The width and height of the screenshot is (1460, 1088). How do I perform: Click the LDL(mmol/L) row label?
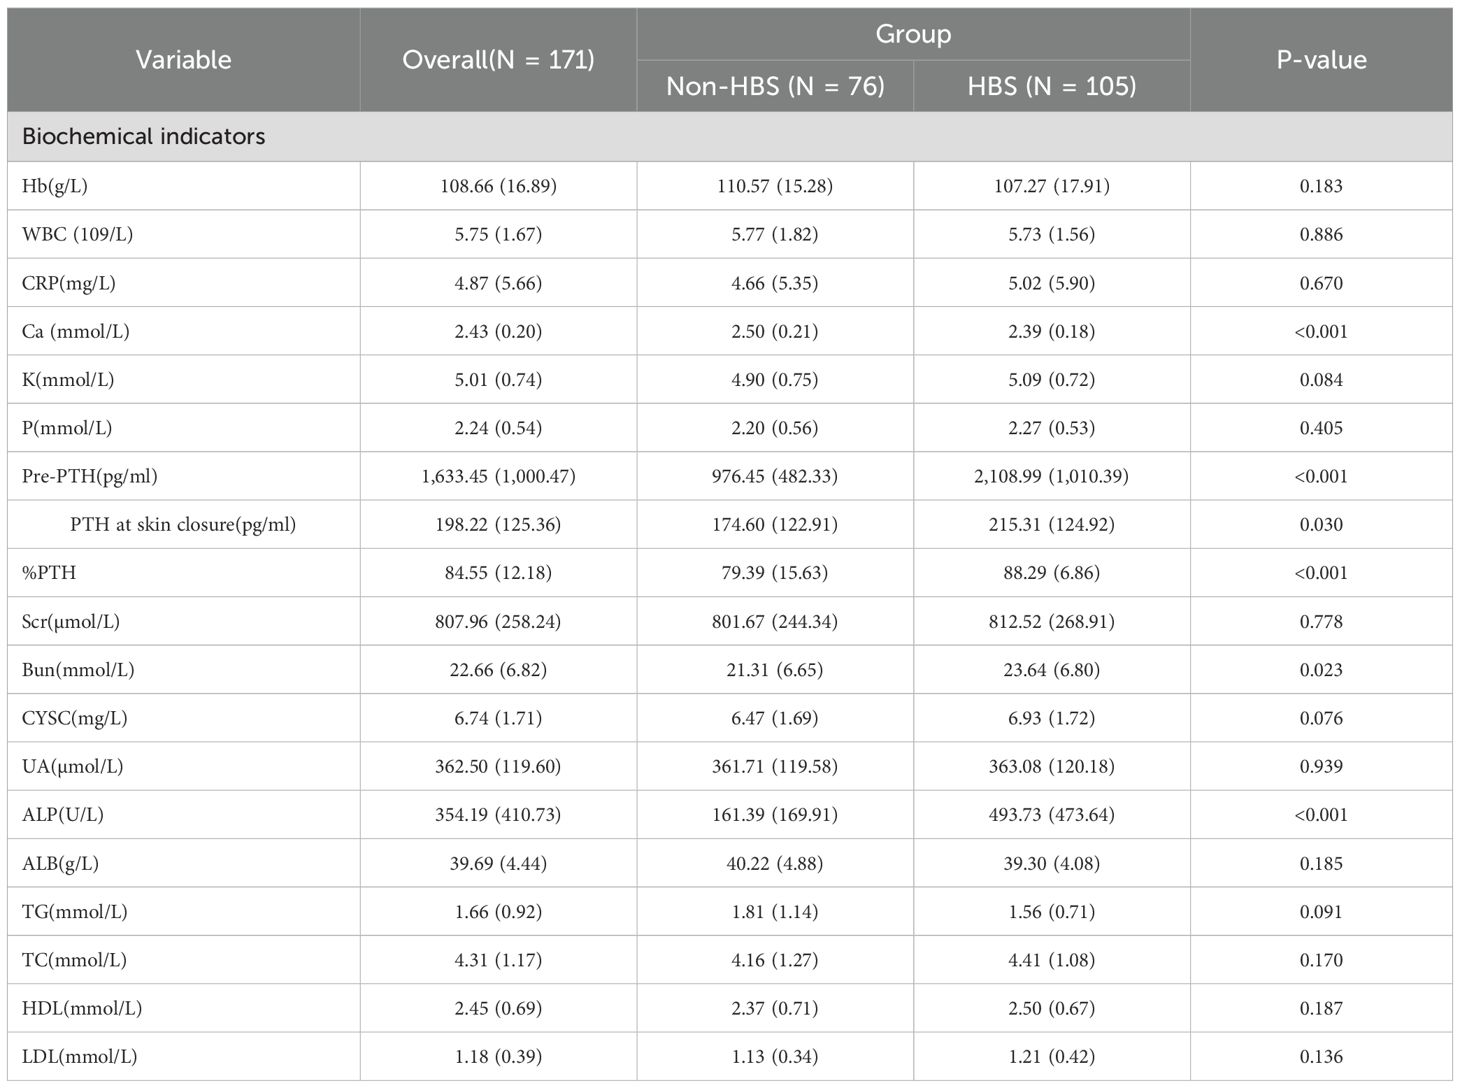(80, 1056)
